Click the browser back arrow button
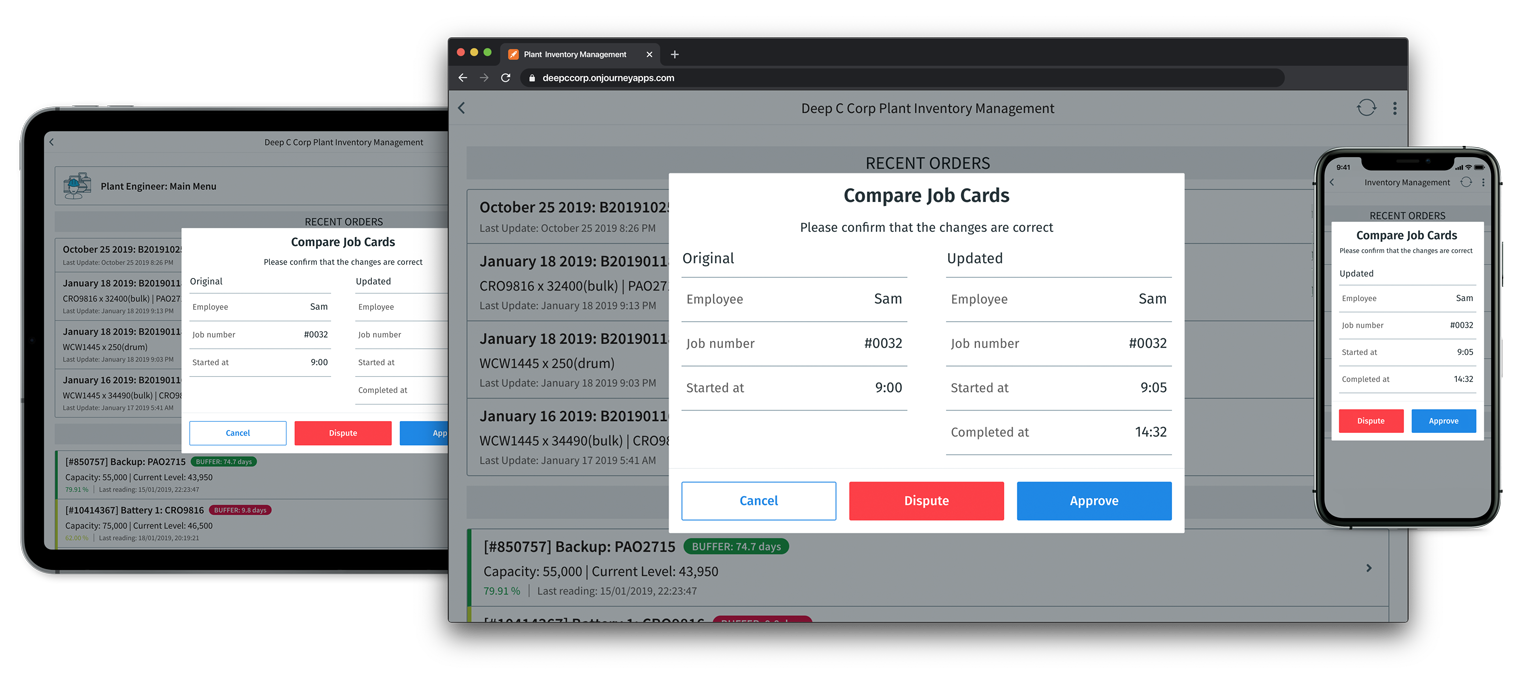The image size is (1522, 686). pos(462,78)
